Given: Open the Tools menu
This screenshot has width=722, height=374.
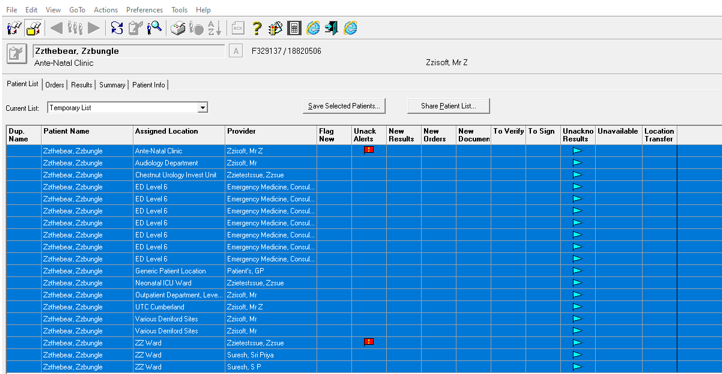Looking at the screenshot, I should click(180, 10).
